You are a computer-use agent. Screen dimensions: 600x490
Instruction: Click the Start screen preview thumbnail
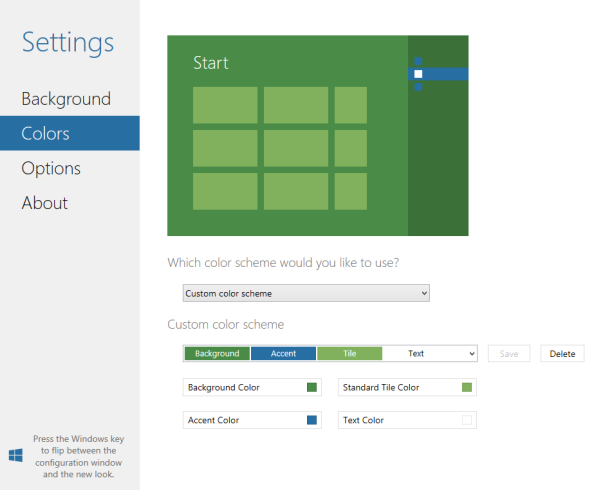(318, 135)
